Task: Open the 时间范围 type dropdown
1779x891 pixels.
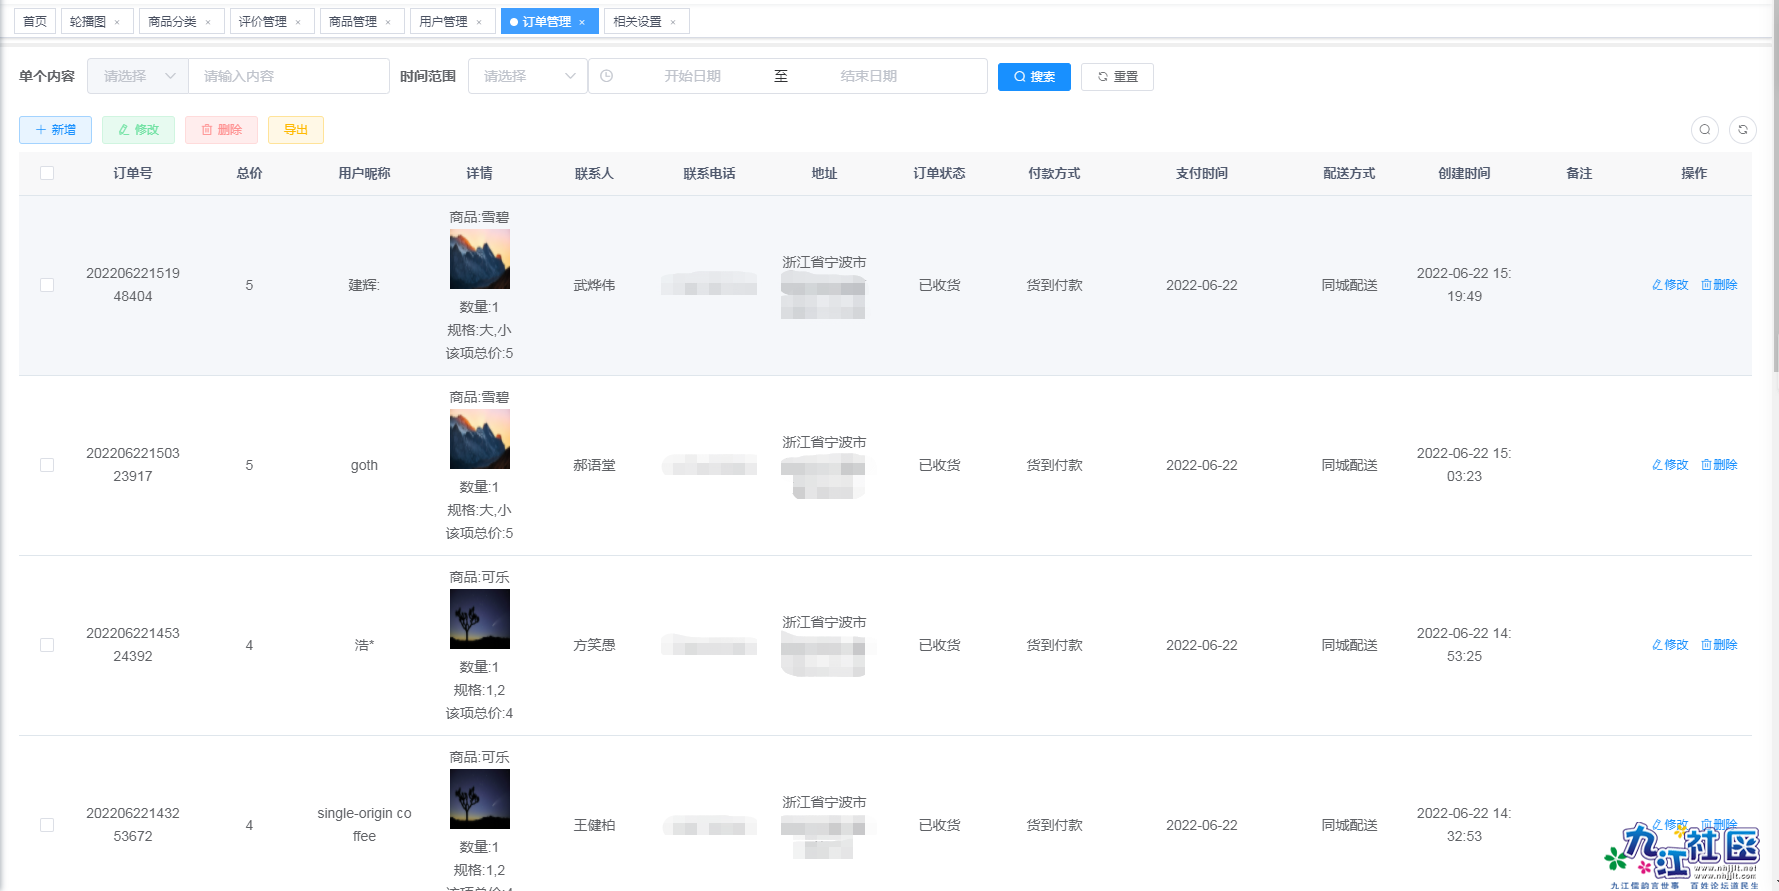Action: coord(528,76)
